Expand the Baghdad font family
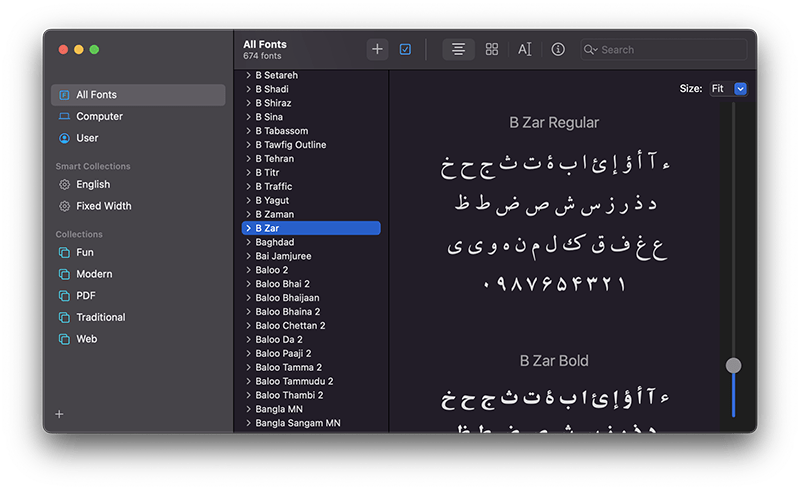This screenshot has height=490, width=800. click(x=248, y=242)
